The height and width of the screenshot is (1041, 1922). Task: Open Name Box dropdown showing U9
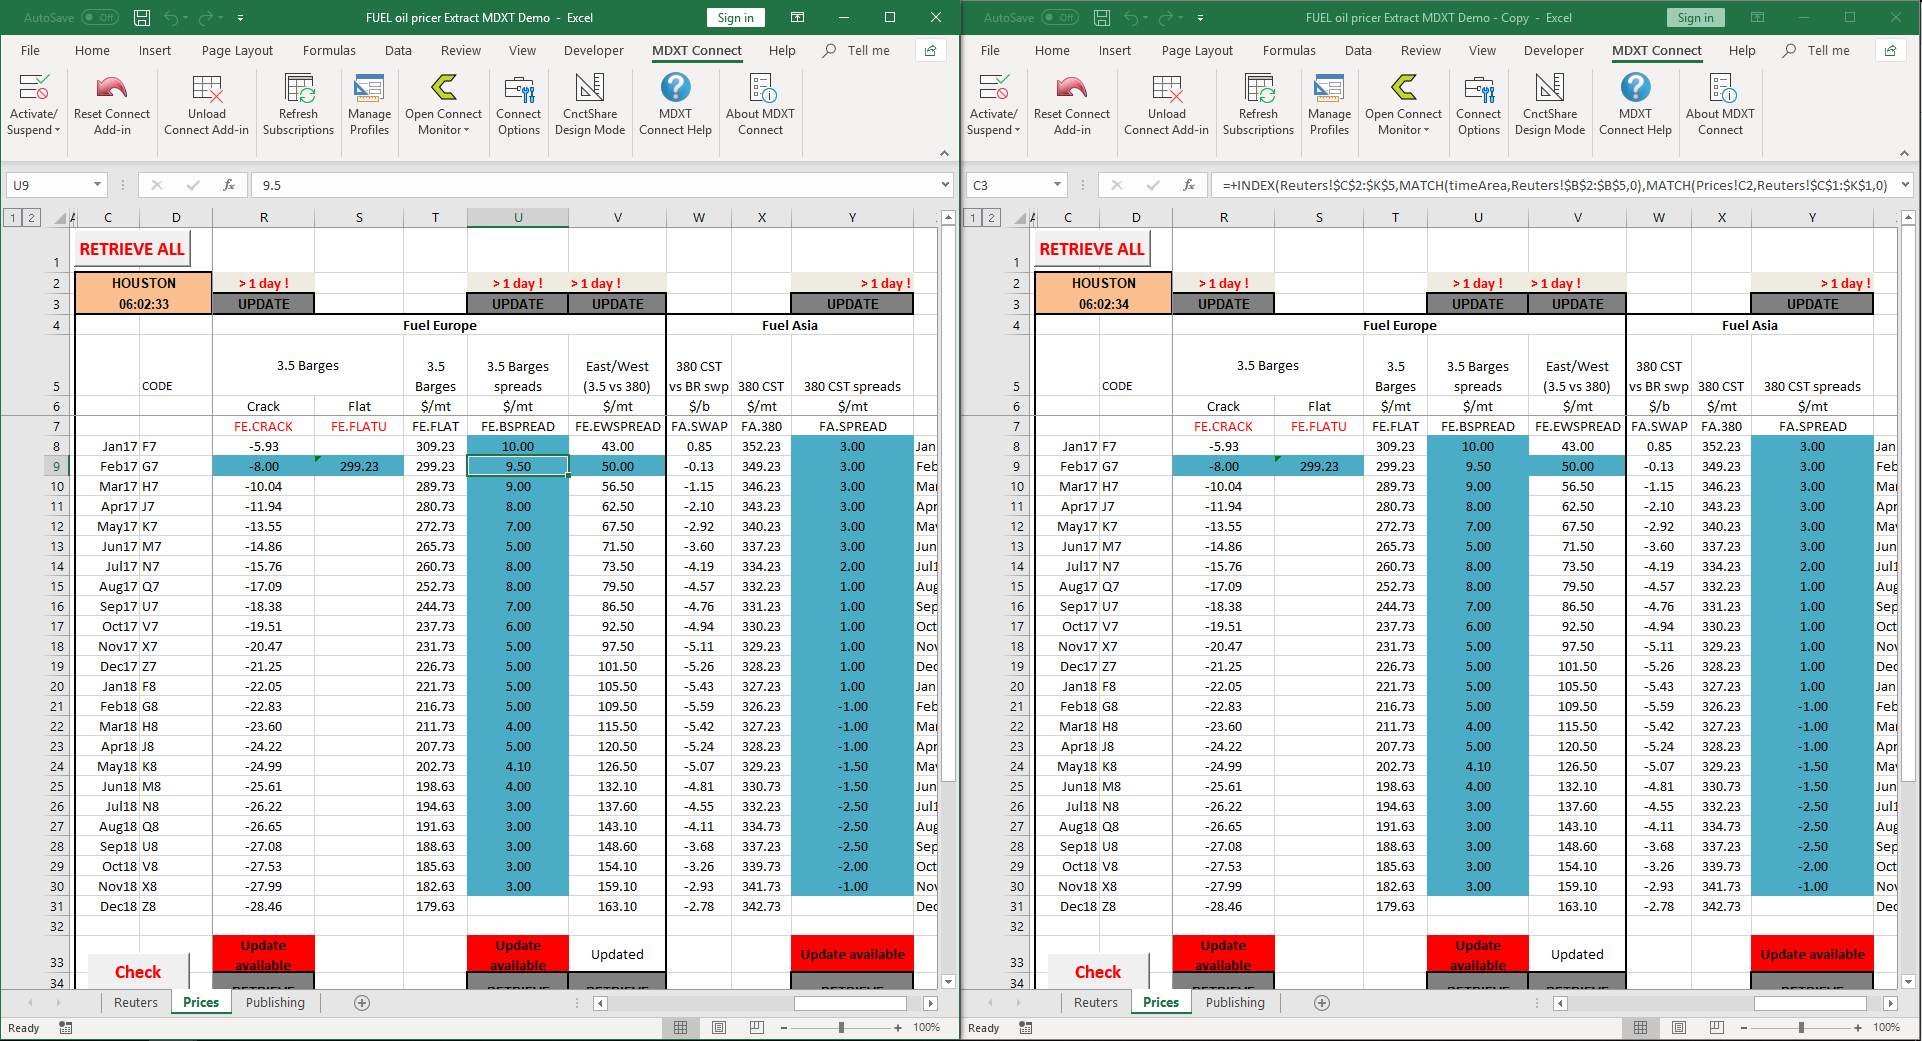(97, 185)
